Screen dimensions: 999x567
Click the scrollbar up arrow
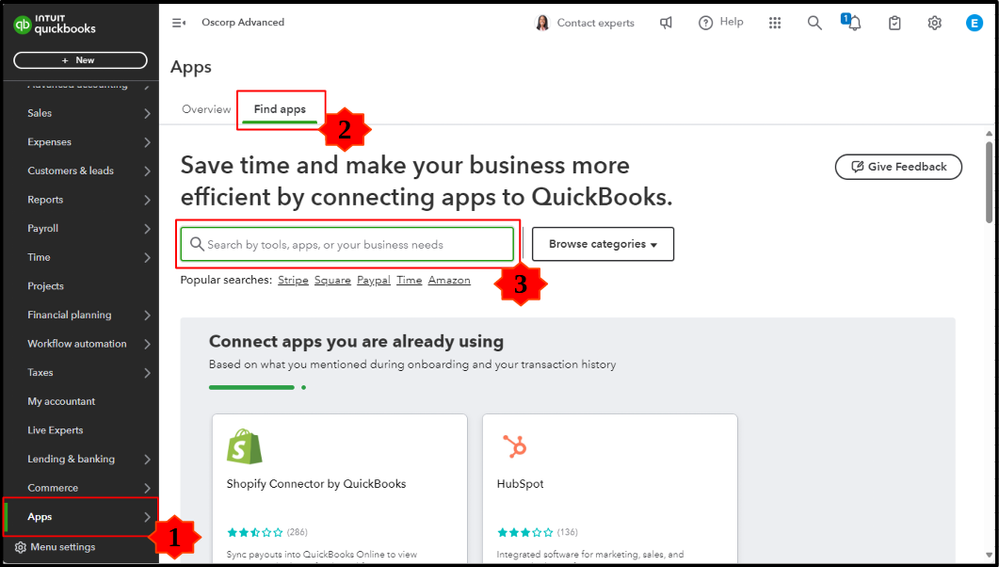989,133
